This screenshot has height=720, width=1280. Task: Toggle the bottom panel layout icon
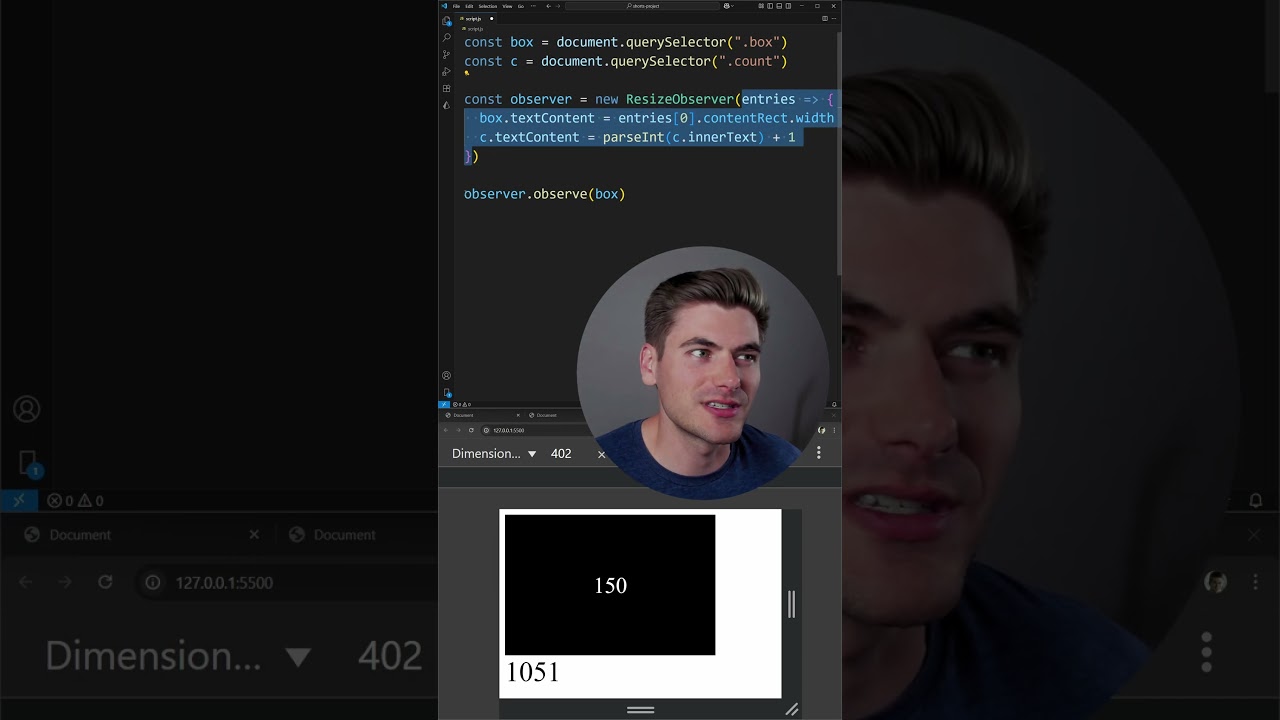[x=779, y=6]
